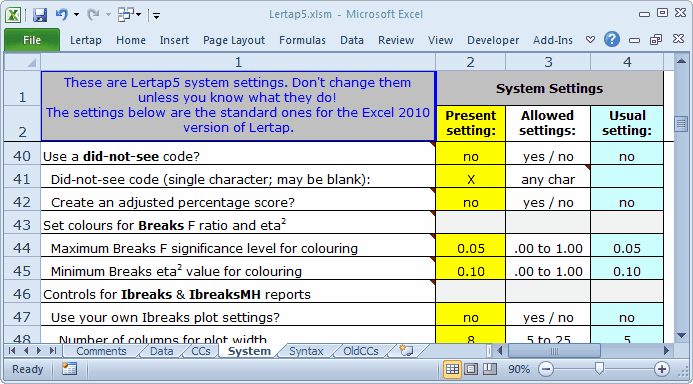Screen dimensions: 693x384
Task: Click the quick access window-arrange icon
Action: click(x=126, y=15)
